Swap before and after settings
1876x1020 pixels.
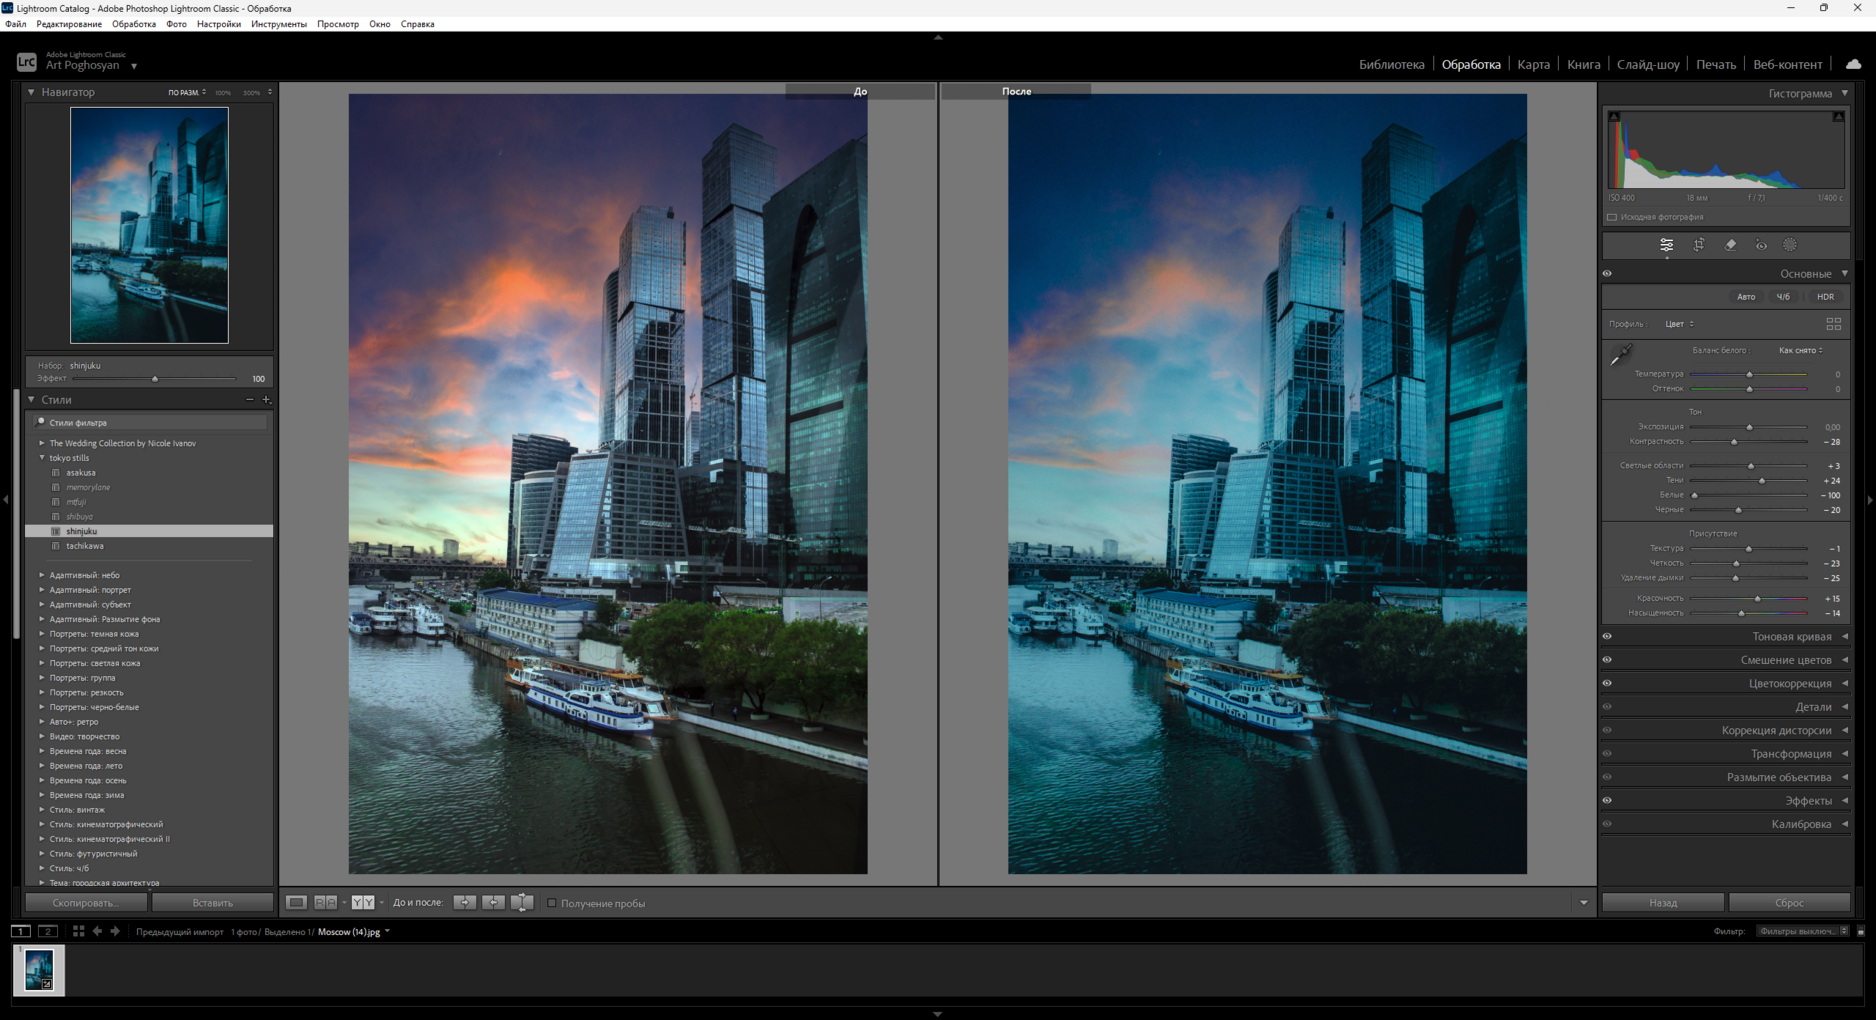point(521,903)
